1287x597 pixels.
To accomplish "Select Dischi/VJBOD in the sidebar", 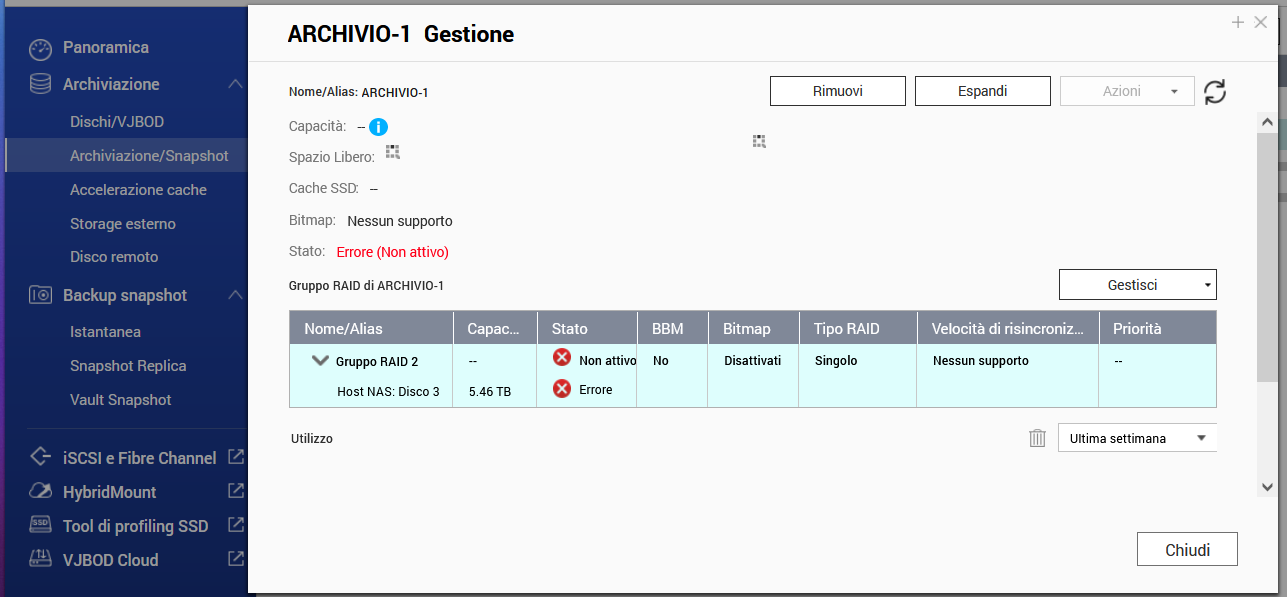I will 117,122.
